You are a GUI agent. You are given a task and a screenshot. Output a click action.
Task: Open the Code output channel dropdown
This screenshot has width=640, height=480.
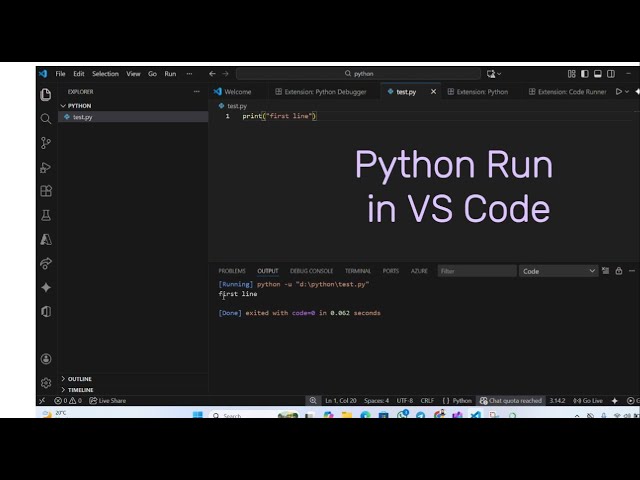coord(558,271)
